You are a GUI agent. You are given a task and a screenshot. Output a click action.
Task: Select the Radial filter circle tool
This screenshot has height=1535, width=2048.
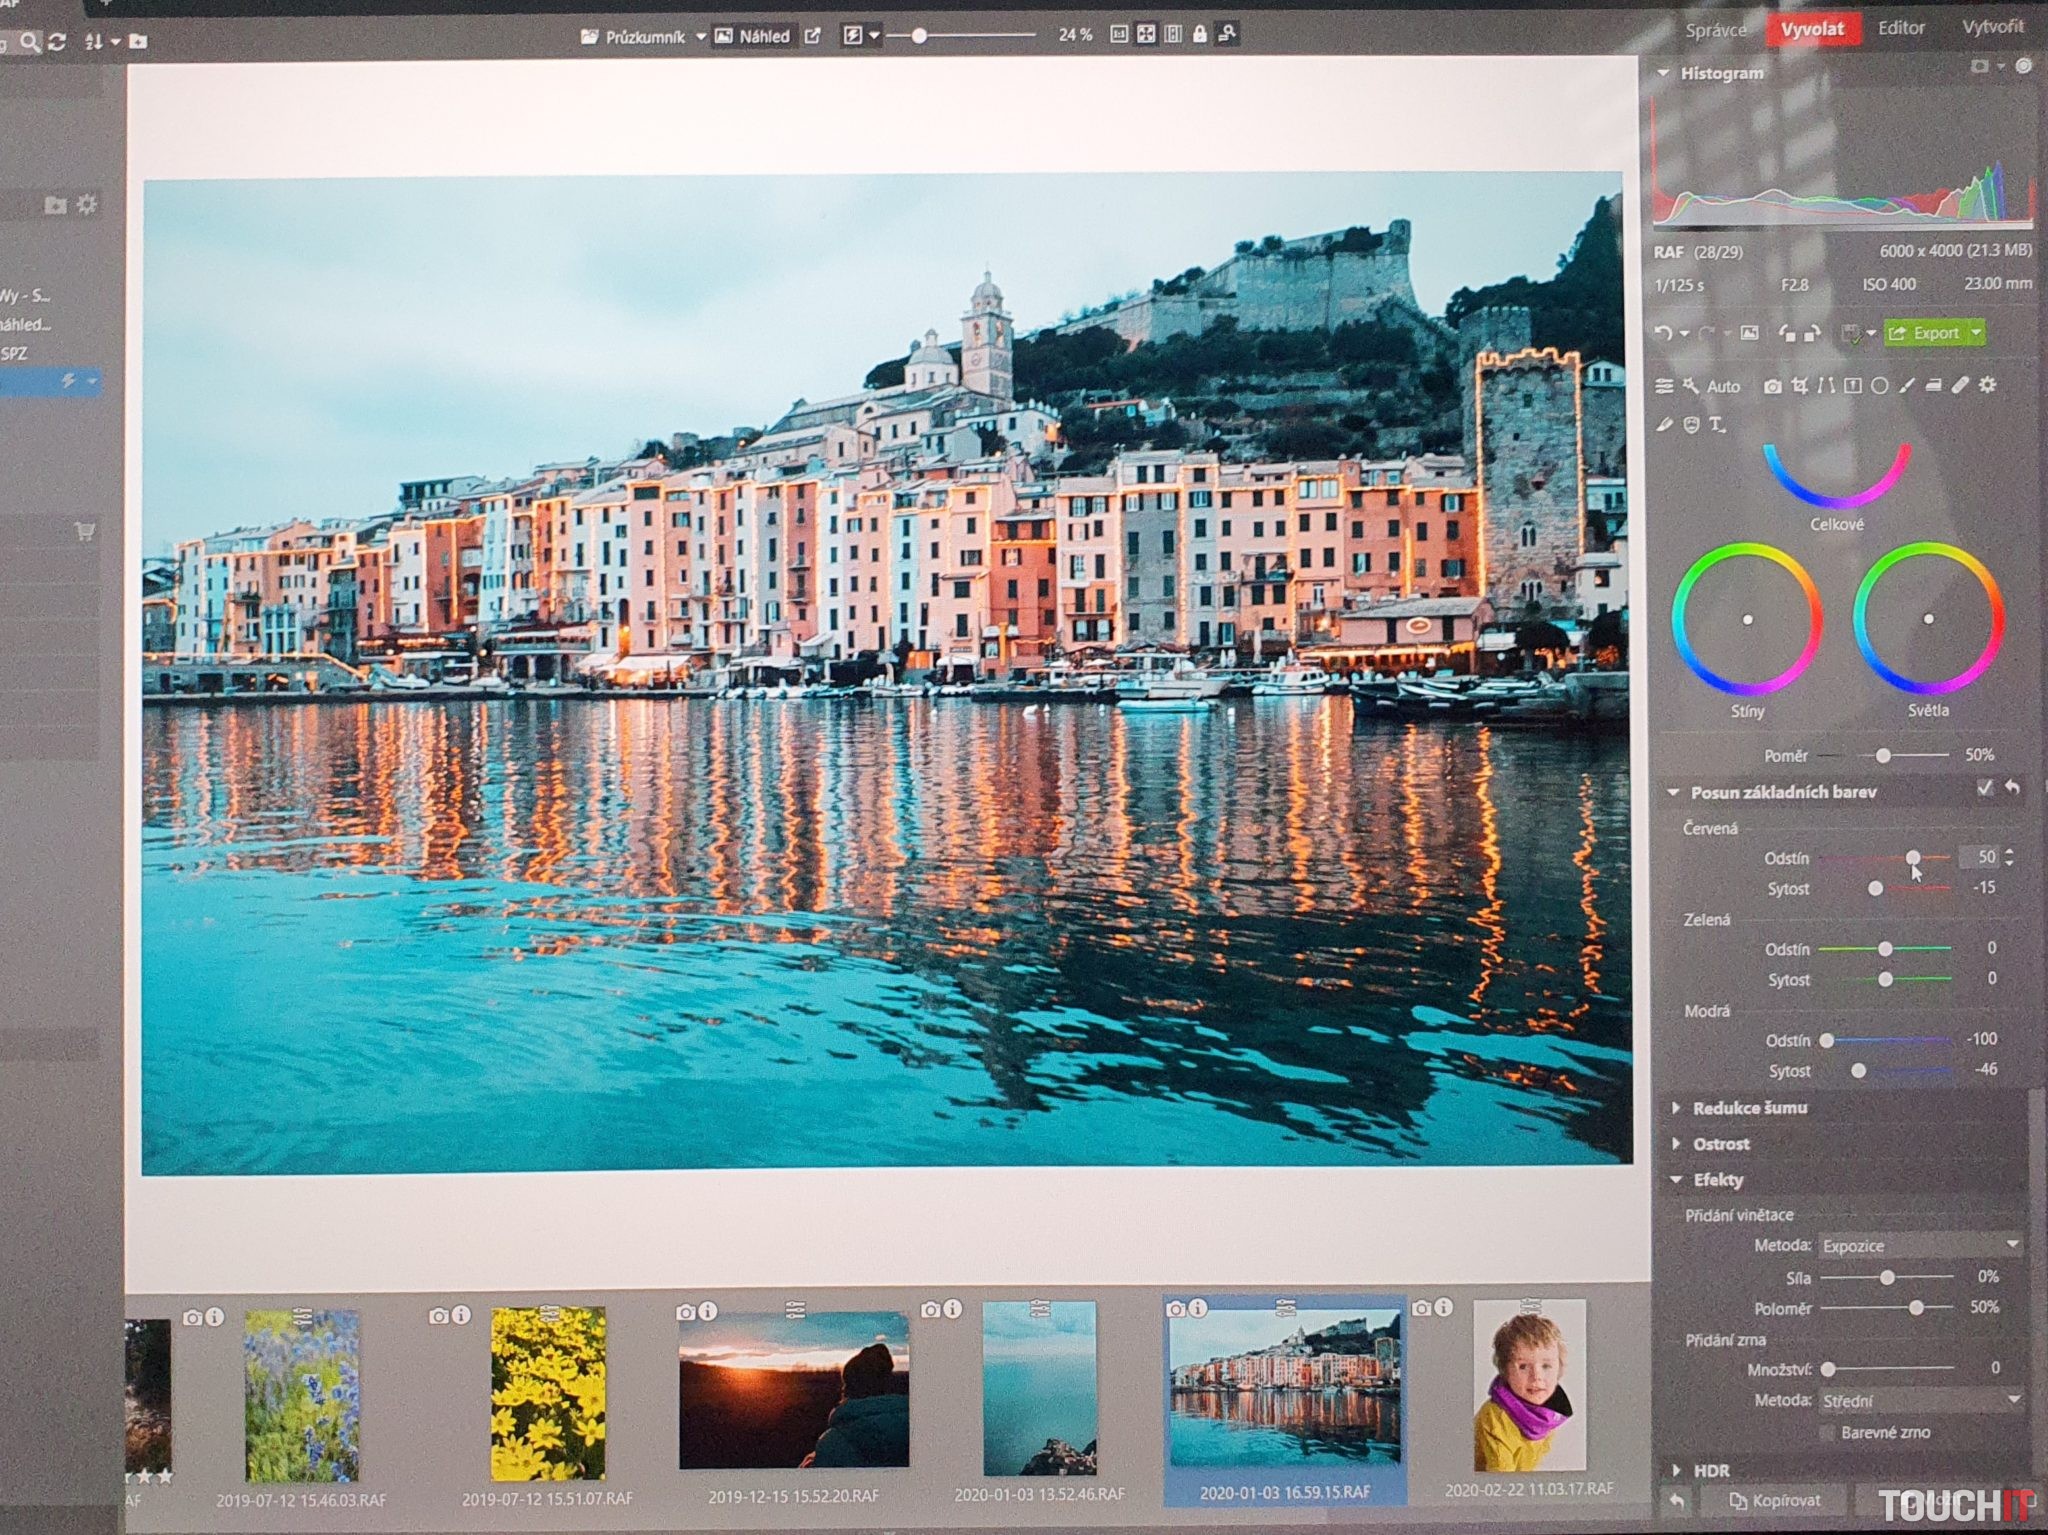[1880, 386]
